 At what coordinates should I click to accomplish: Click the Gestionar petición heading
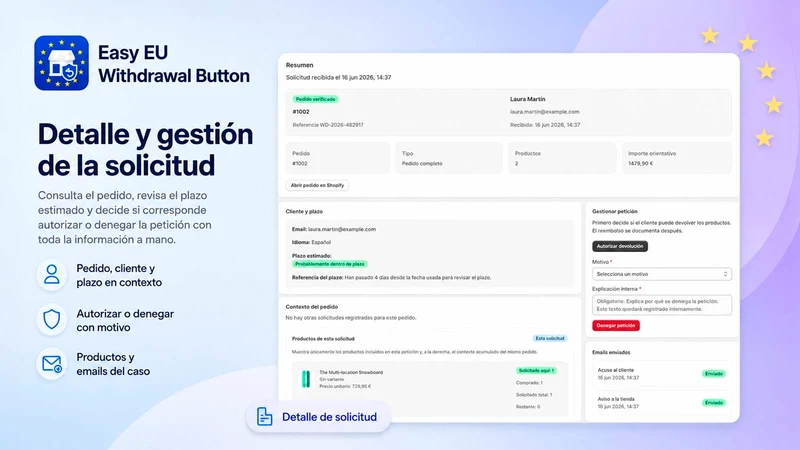click(615, 211)
